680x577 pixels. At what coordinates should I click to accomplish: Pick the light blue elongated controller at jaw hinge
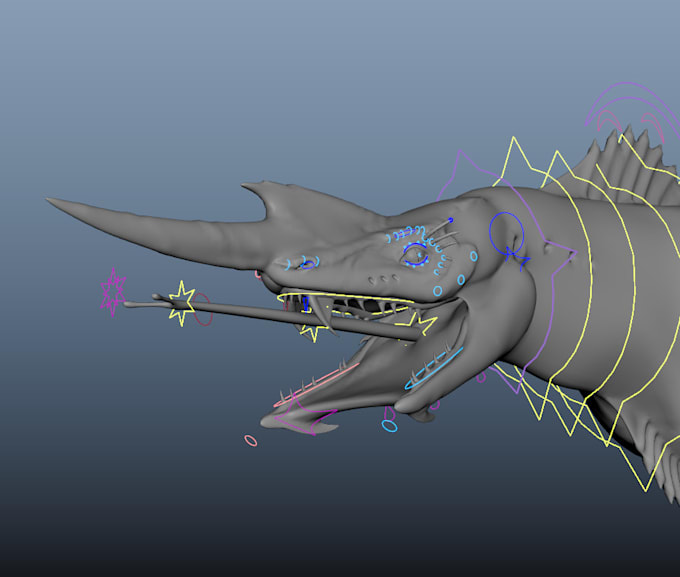click(x=434, y=368)
